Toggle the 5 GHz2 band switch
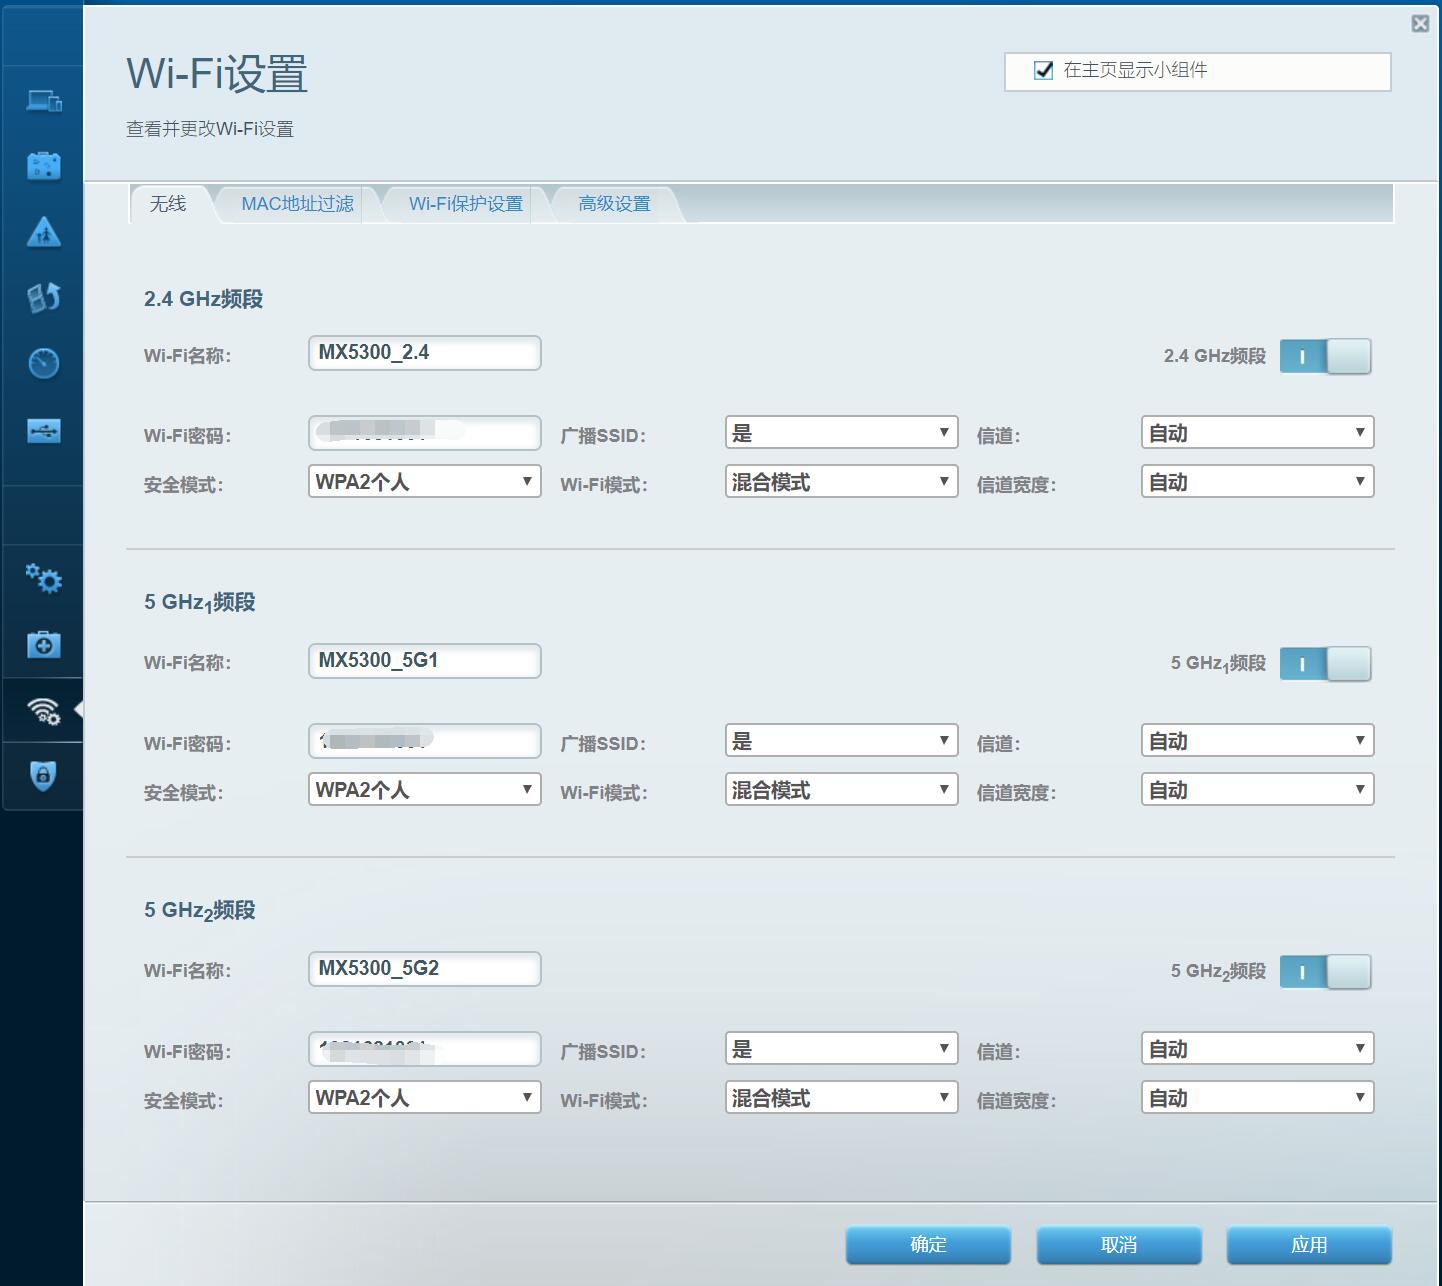 pyautogui.click(x=1326, y=971)
